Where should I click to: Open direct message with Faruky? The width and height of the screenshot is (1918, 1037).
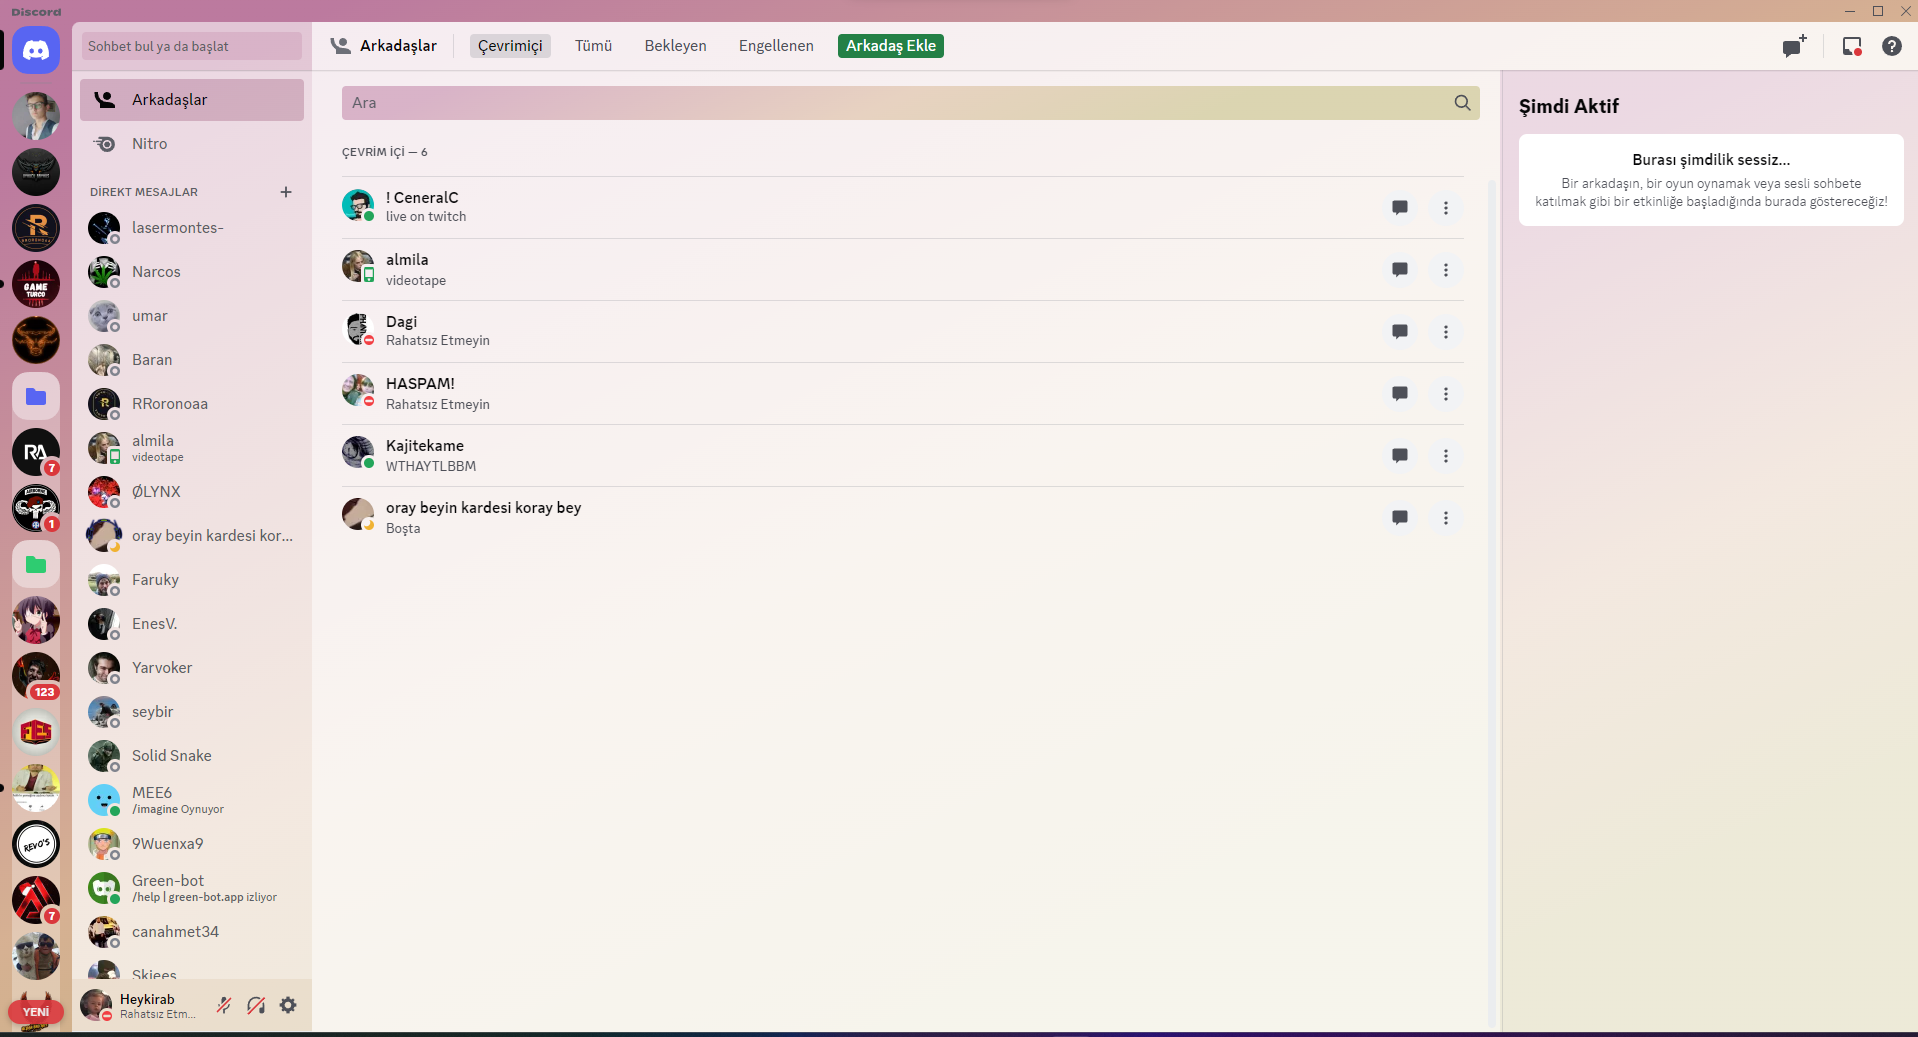(192, 580)
